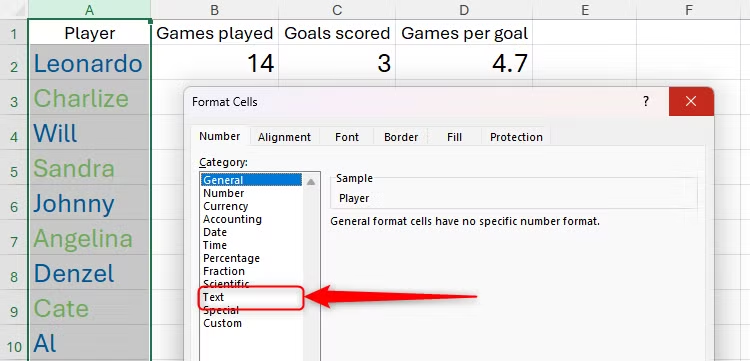750x361 pixels.
Task: Click cell containing Leonardo
Action: tap(89, 63)
